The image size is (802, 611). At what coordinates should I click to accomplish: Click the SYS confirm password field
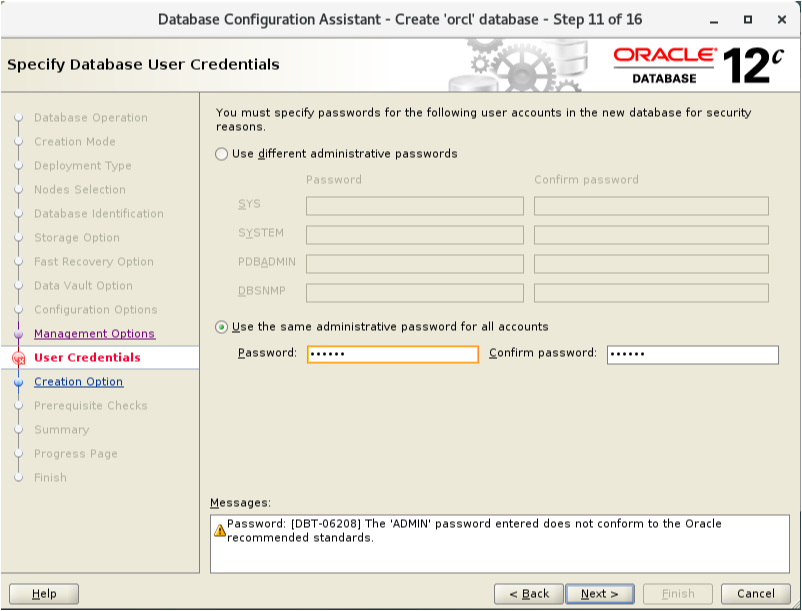pos(651,206)
